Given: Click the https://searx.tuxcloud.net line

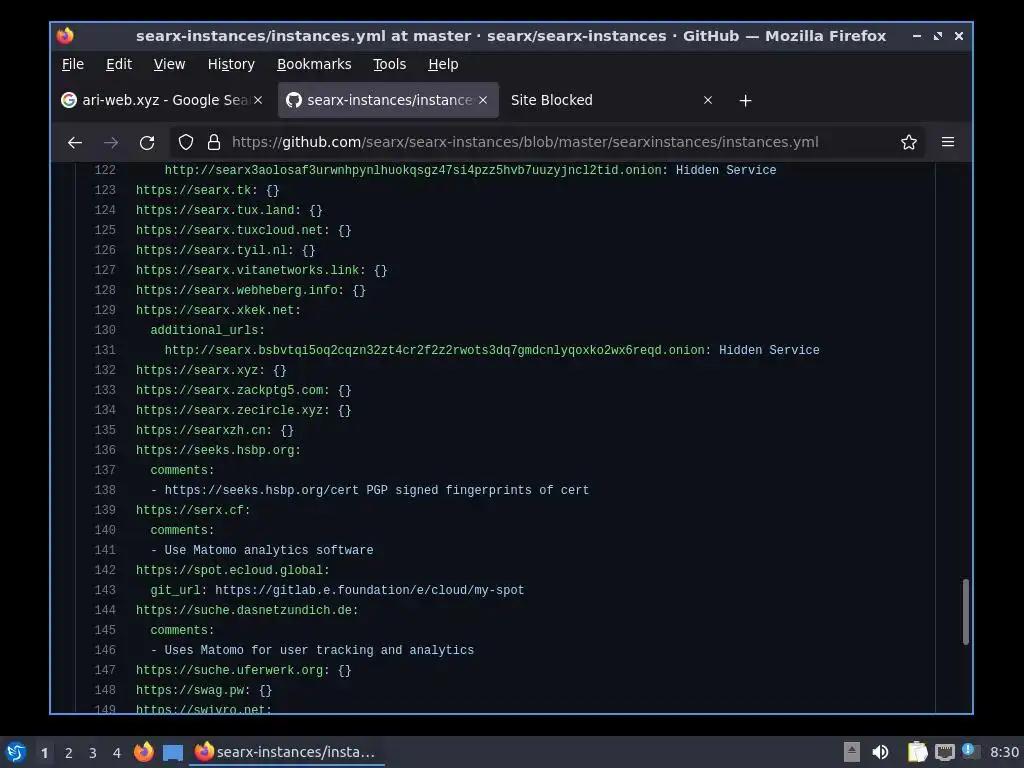Looking at the screenshot, I should point(244,230).
